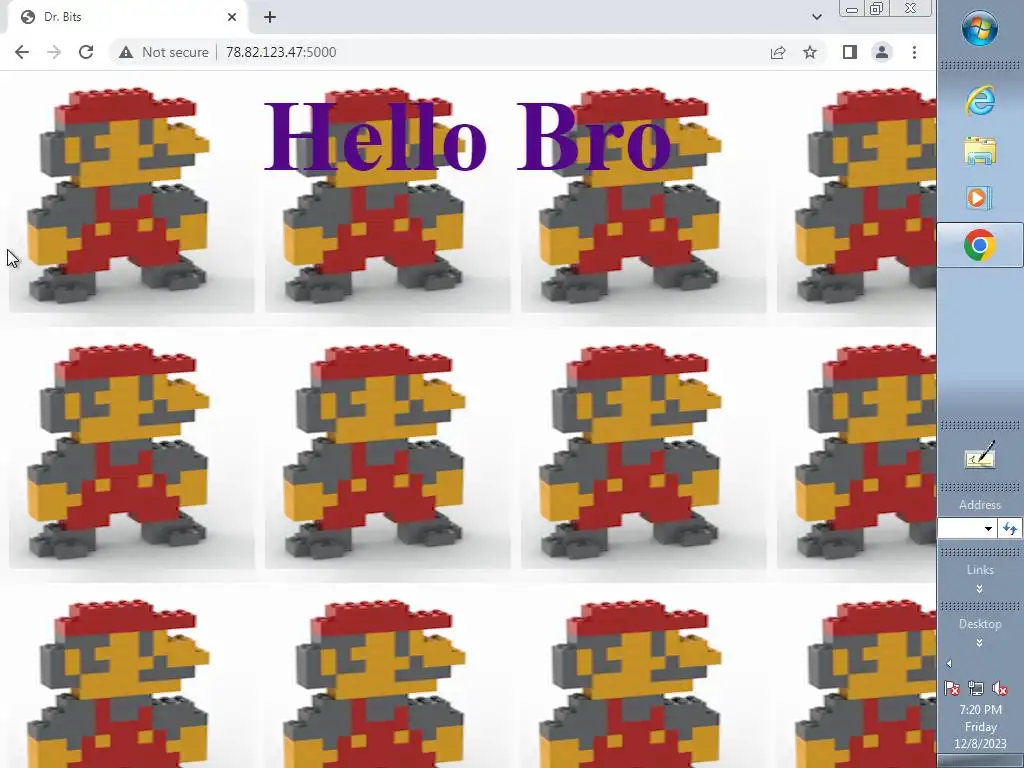Image resolution: width=1024 pixels, height=768 pixels.
Task: Click the muted volume tray icon
Action: point(1000,688)
